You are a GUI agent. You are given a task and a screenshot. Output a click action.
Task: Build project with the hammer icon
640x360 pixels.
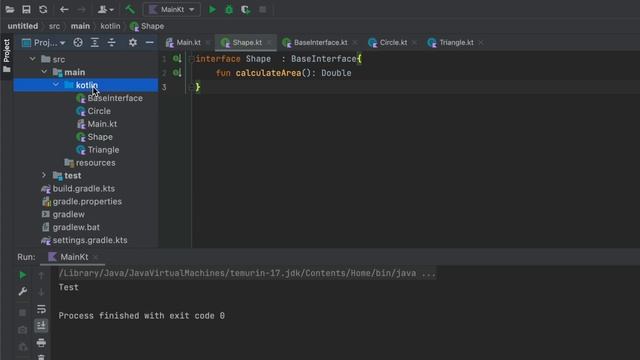[130, 9]
